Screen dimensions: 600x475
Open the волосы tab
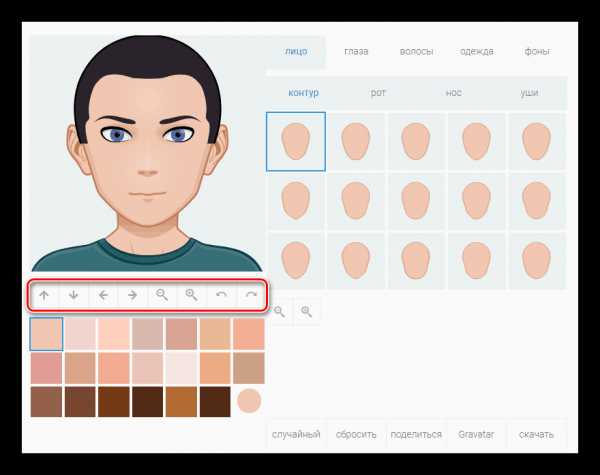(x=416, y=51)
